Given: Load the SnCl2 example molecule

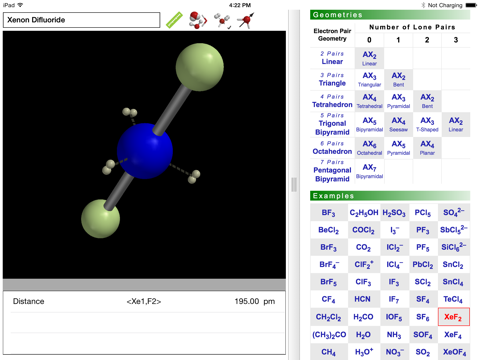Looking at the screenshot, I should click(x=453, y=265).
